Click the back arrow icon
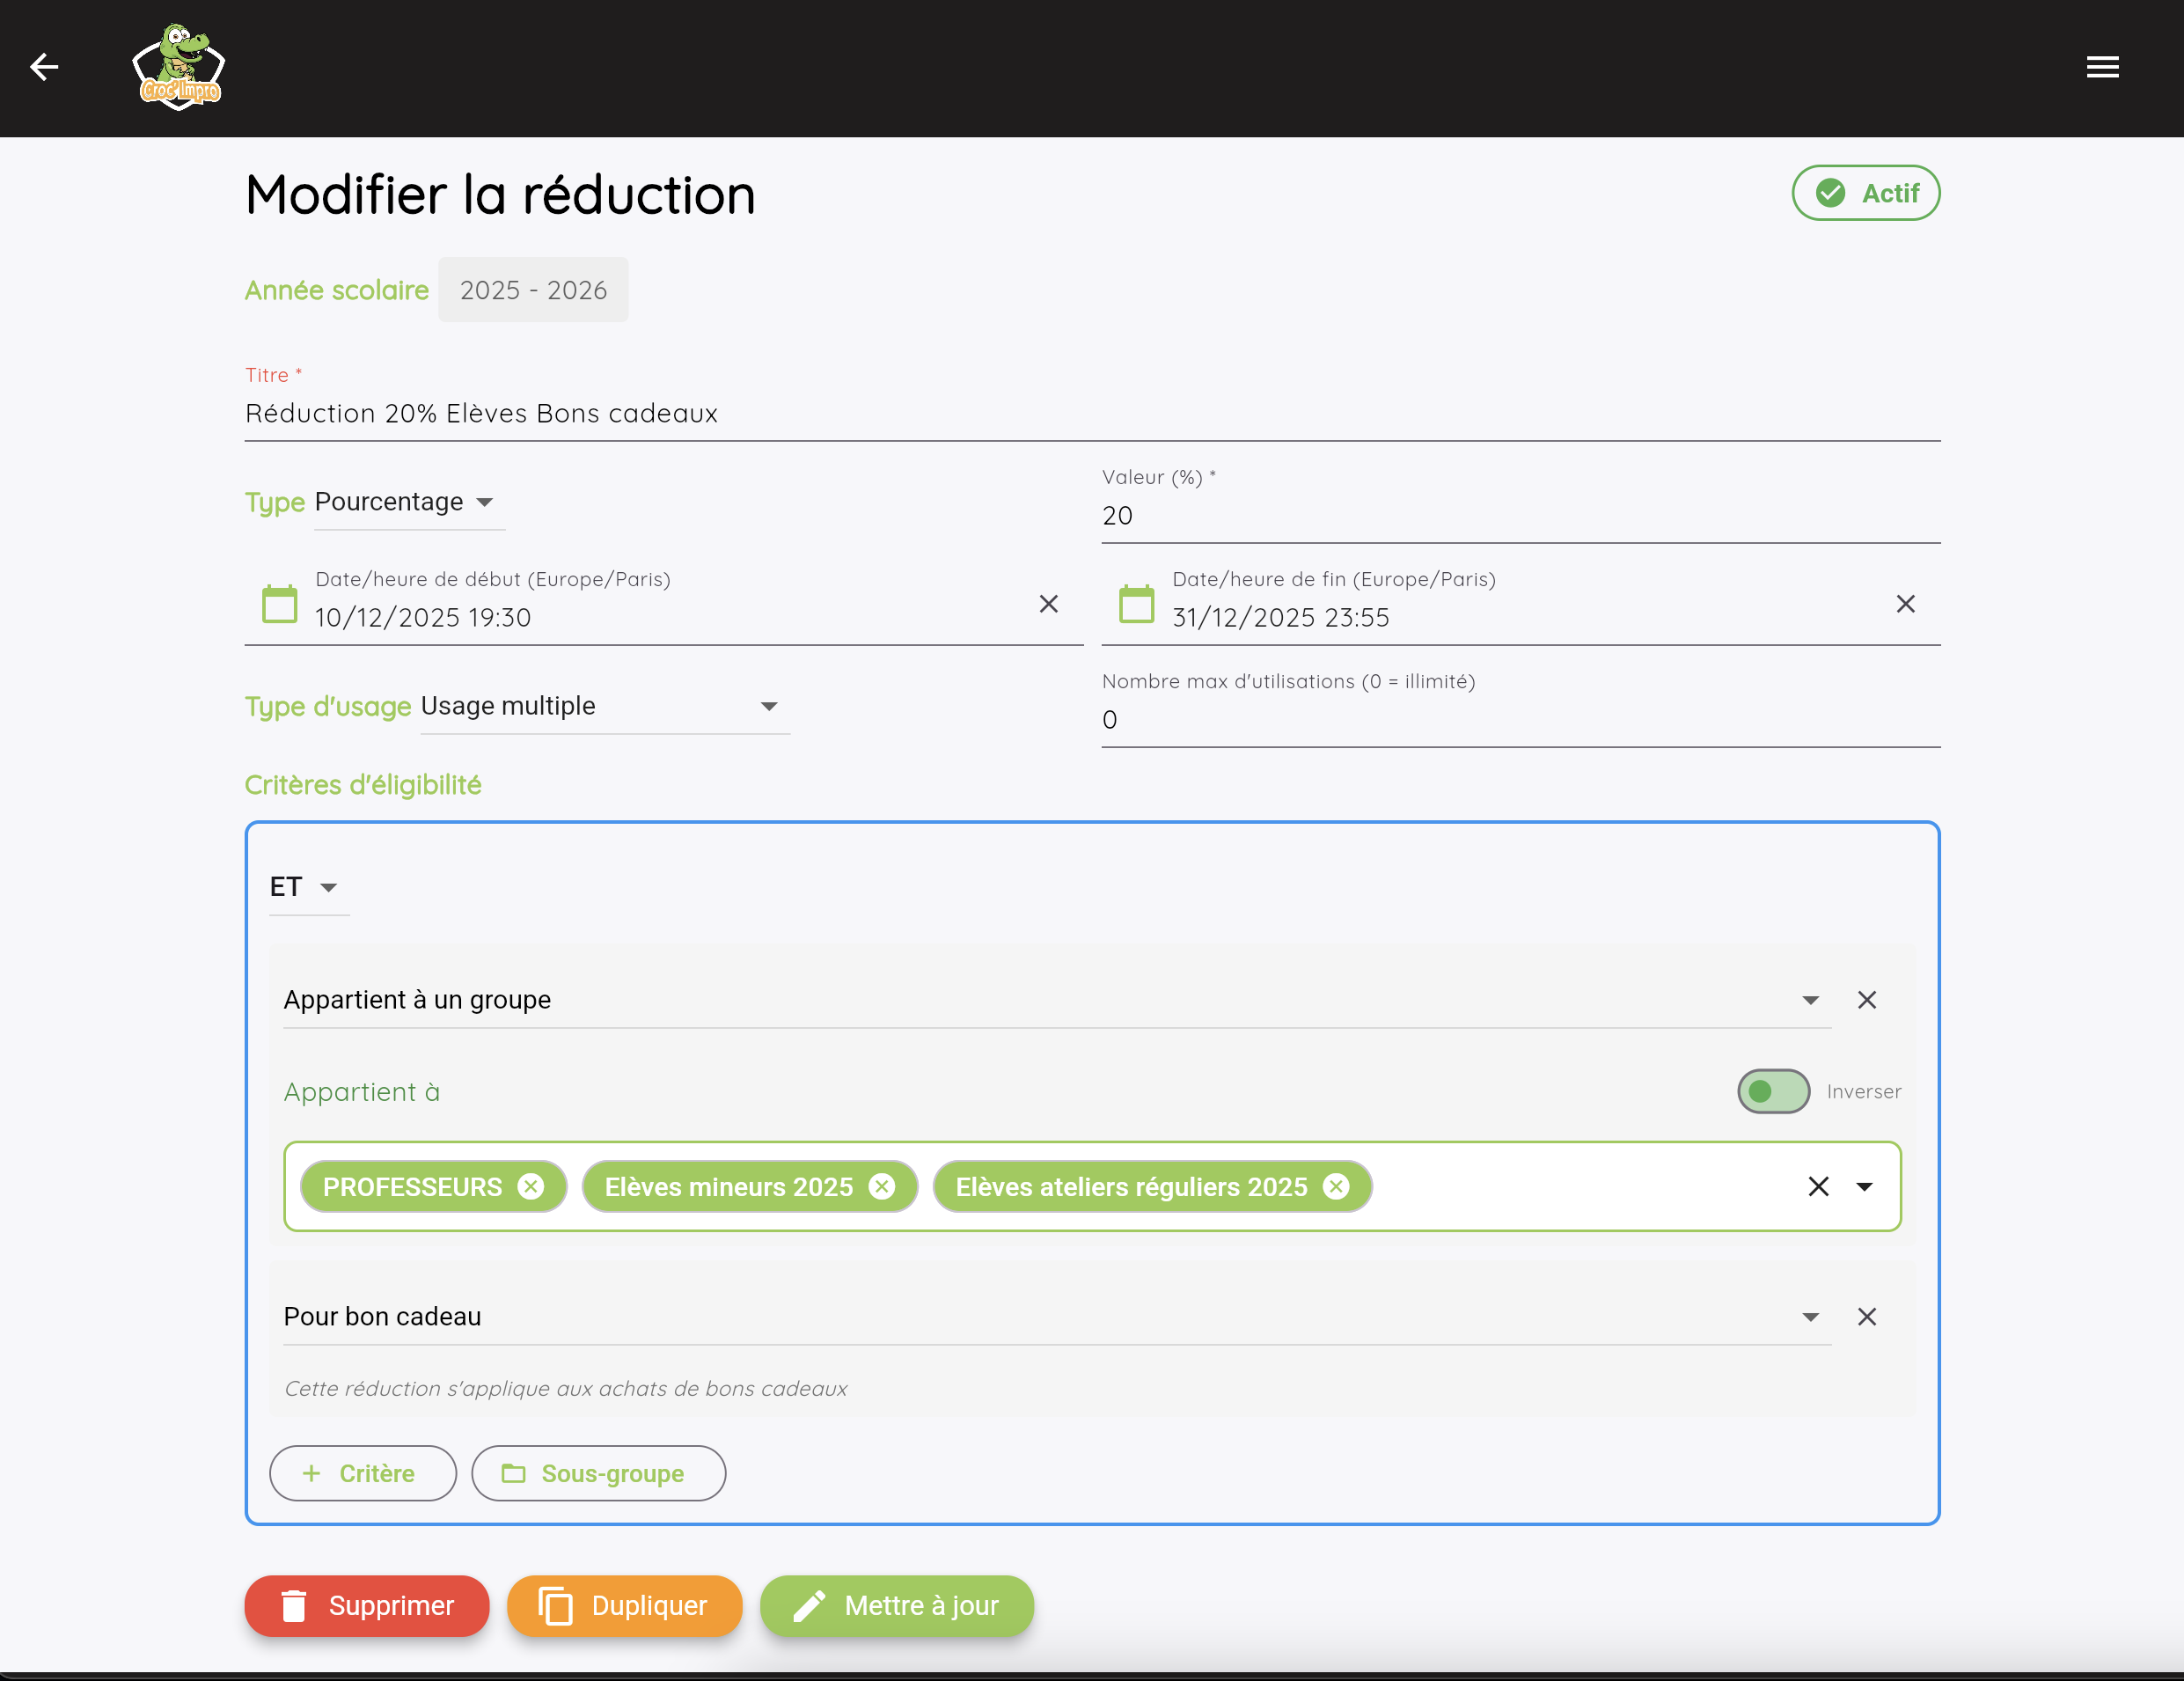2184x1681 pixels. (x=45, y=66)
